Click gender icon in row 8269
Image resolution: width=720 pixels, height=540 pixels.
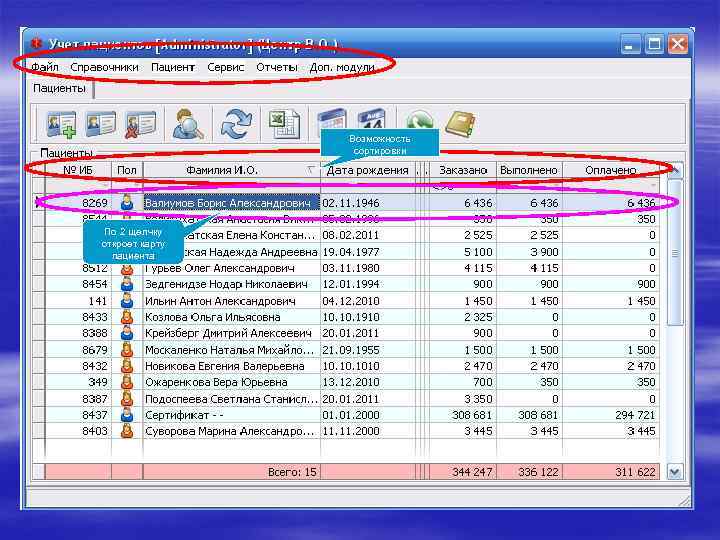(127, 202)
